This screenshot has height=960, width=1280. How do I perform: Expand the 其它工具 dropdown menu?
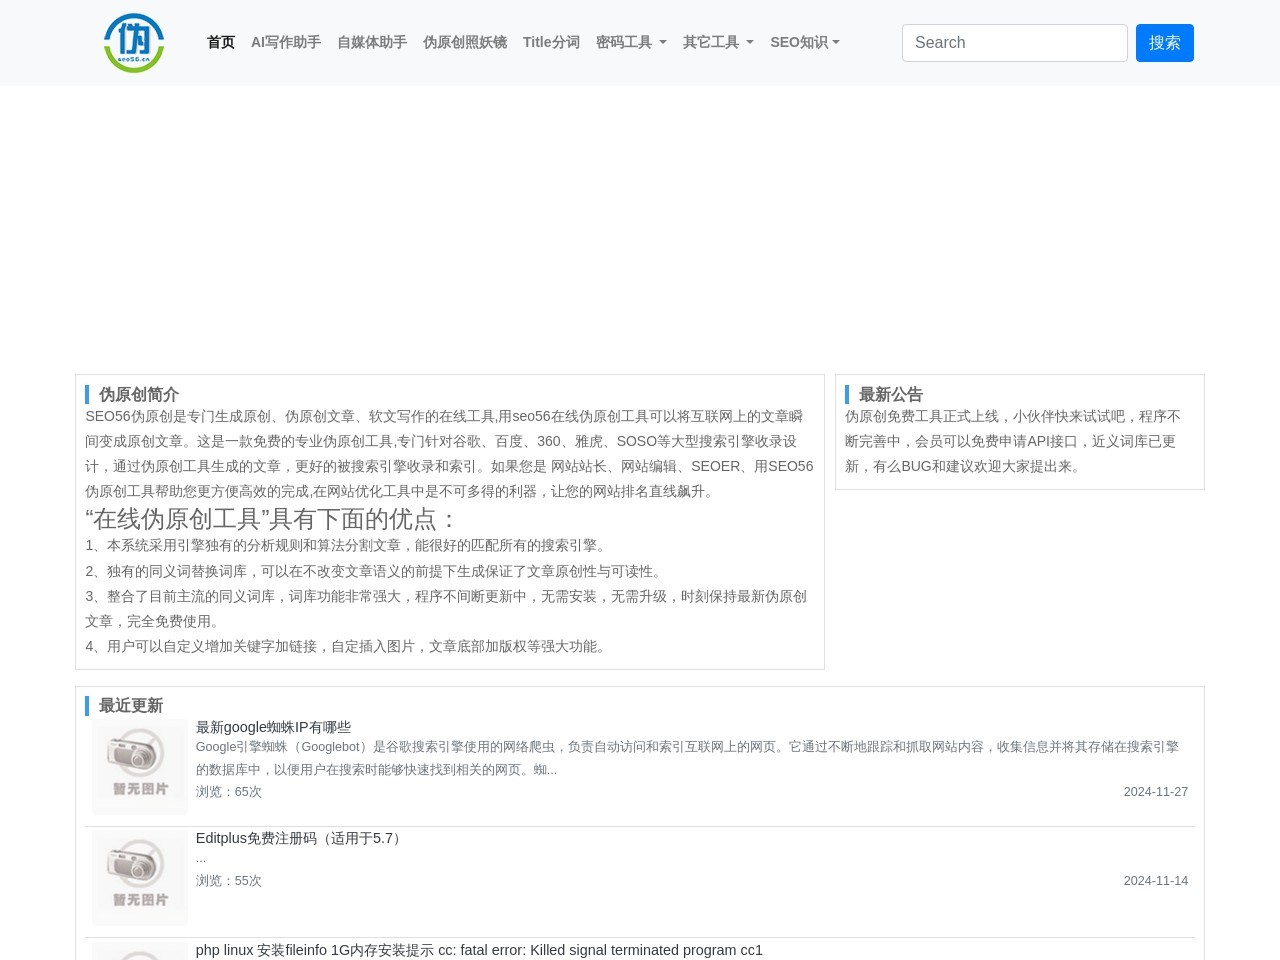tap(717, 42)
